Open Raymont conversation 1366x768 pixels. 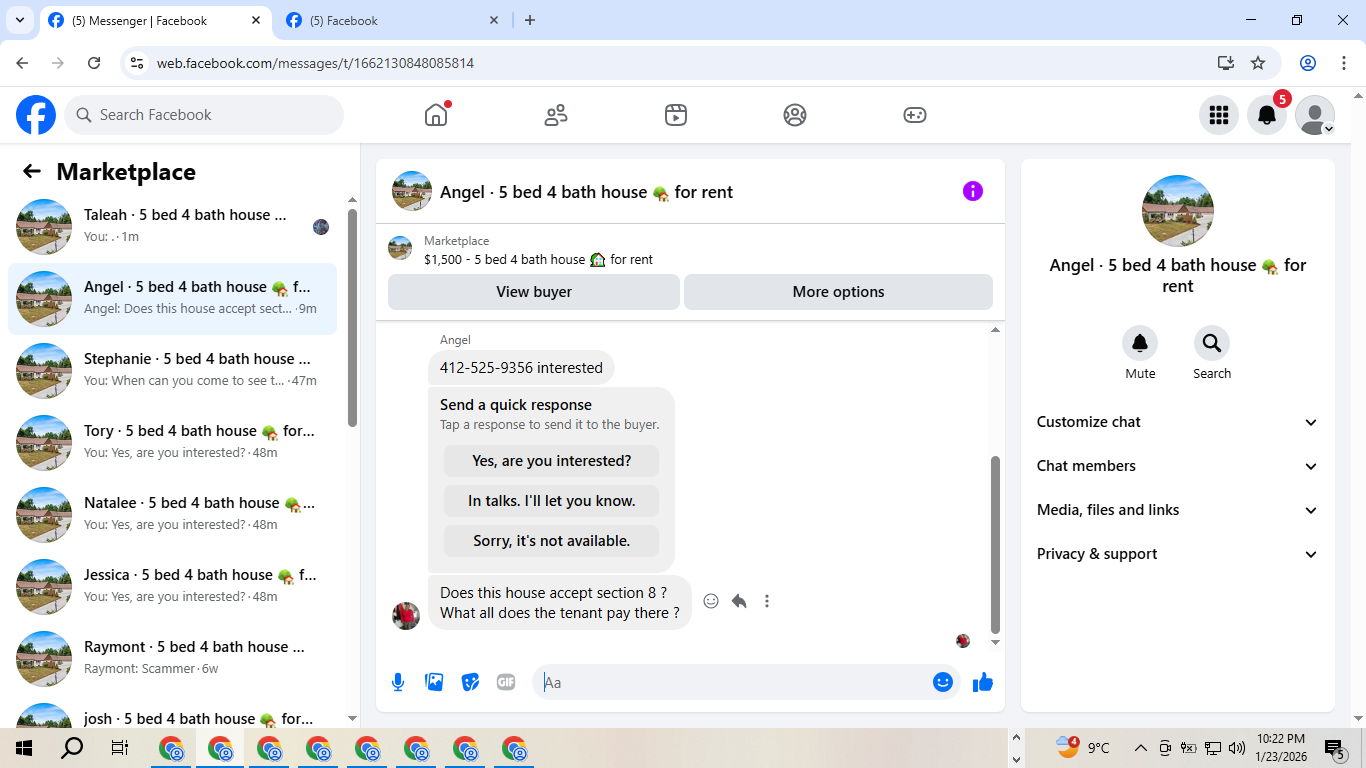(172, 658)
